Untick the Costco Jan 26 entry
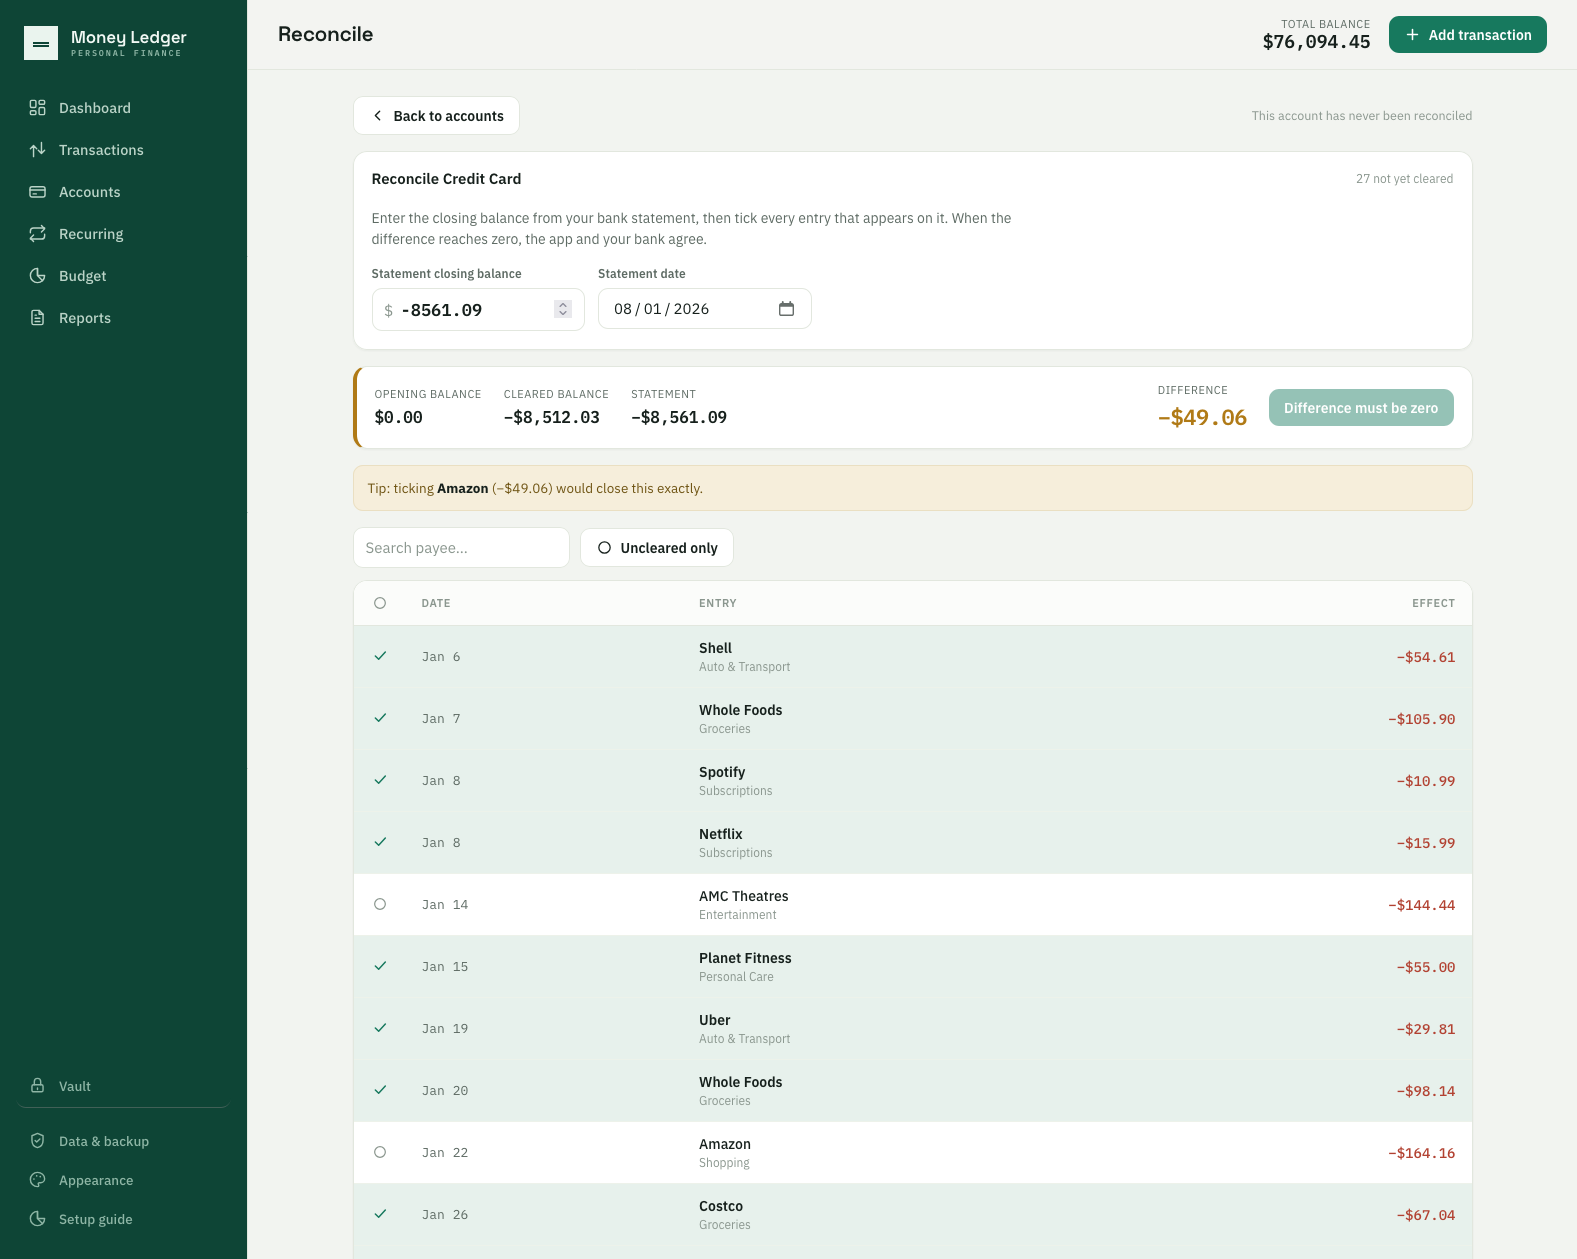The height and width of the screenshot is (1259, 1577). [x=380, y=1214]
